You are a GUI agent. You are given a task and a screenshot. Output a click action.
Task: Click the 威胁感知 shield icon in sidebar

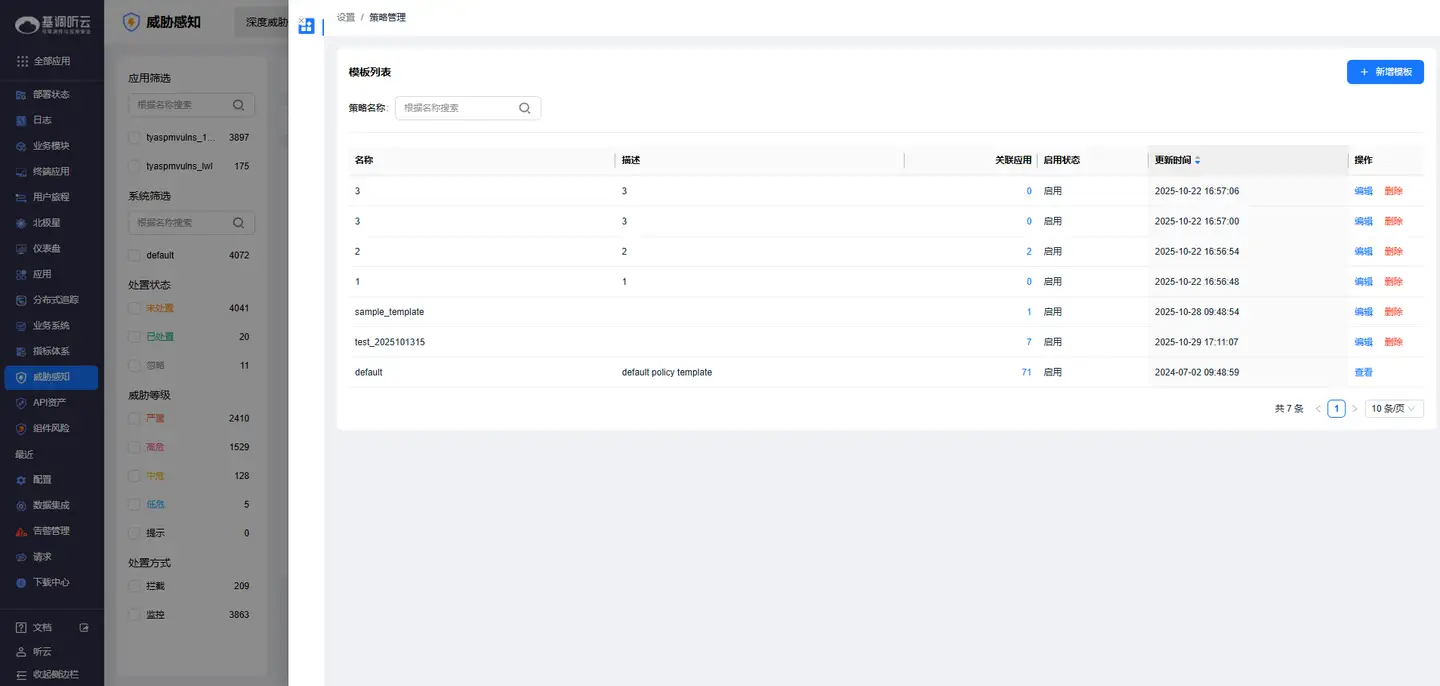[x=21, y=377]
